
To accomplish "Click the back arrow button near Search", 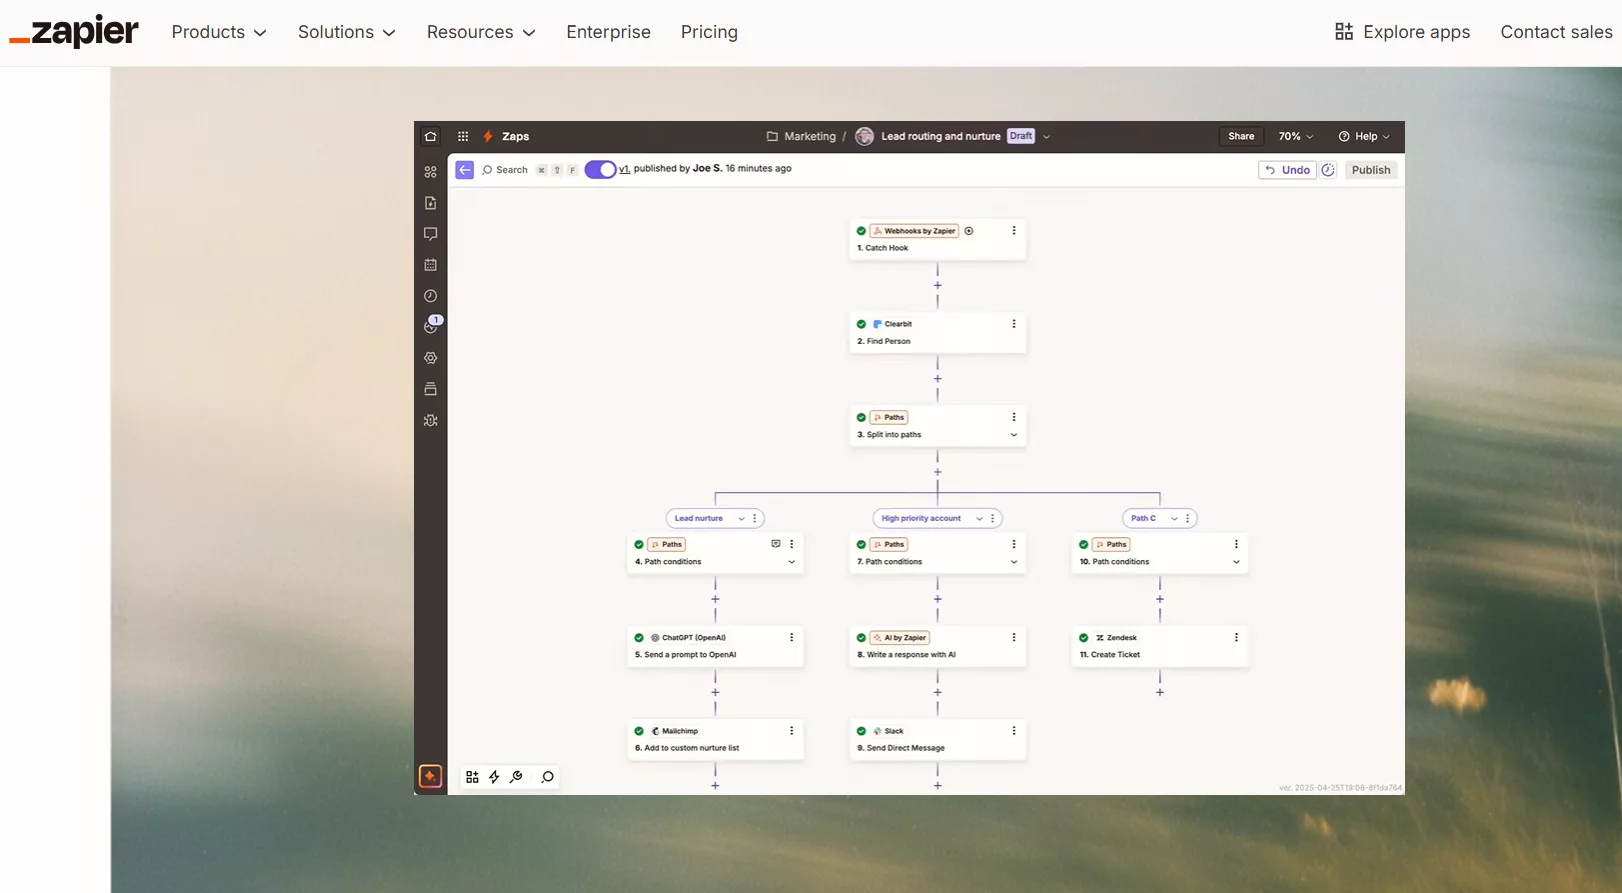I will point(464,170).
